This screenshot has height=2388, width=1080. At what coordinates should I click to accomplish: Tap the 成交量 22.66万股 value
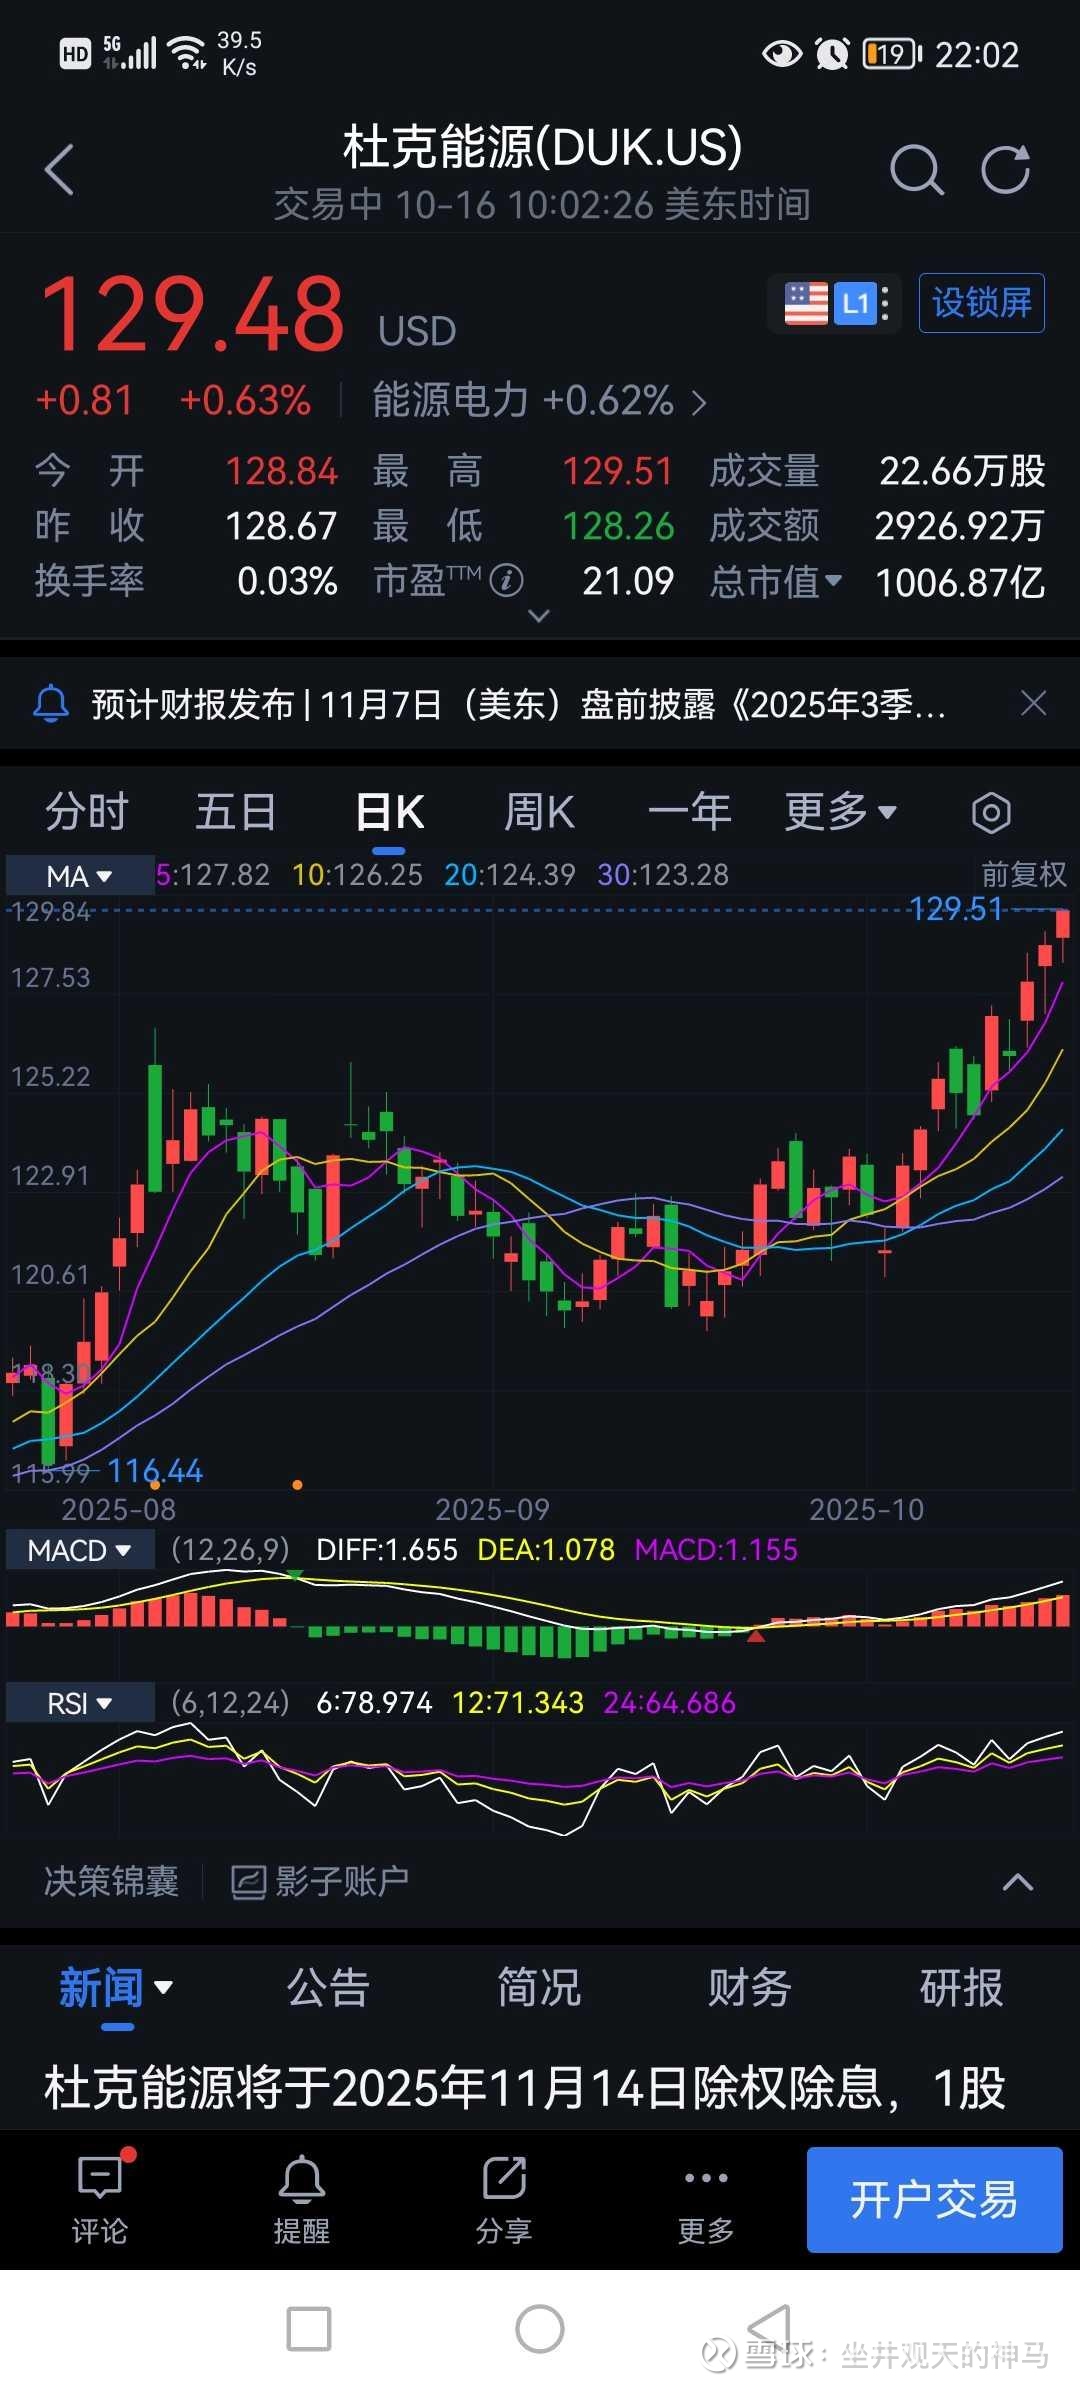962,471
